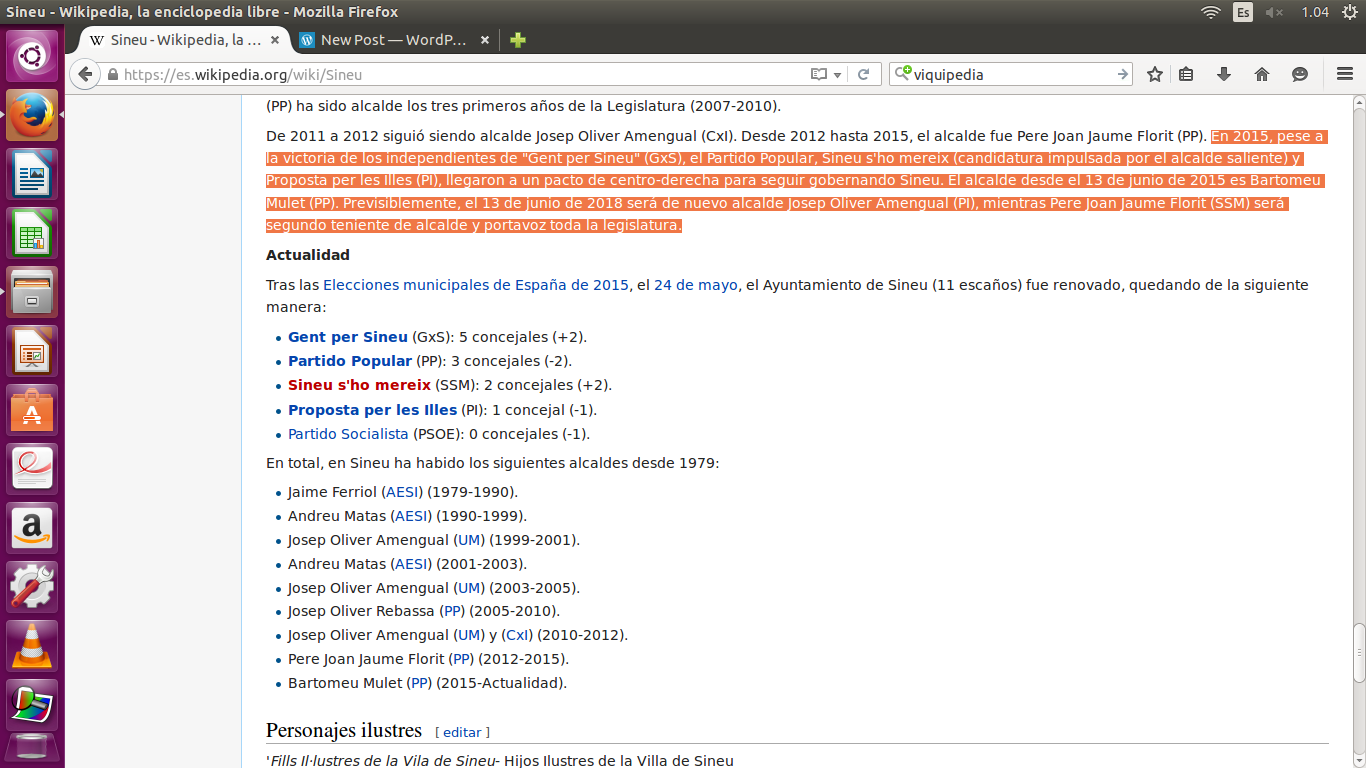This screenshot has width=1366, height=768.
Task: Click the Firefox Hello smiley icon
Action: click(1300, 74)
